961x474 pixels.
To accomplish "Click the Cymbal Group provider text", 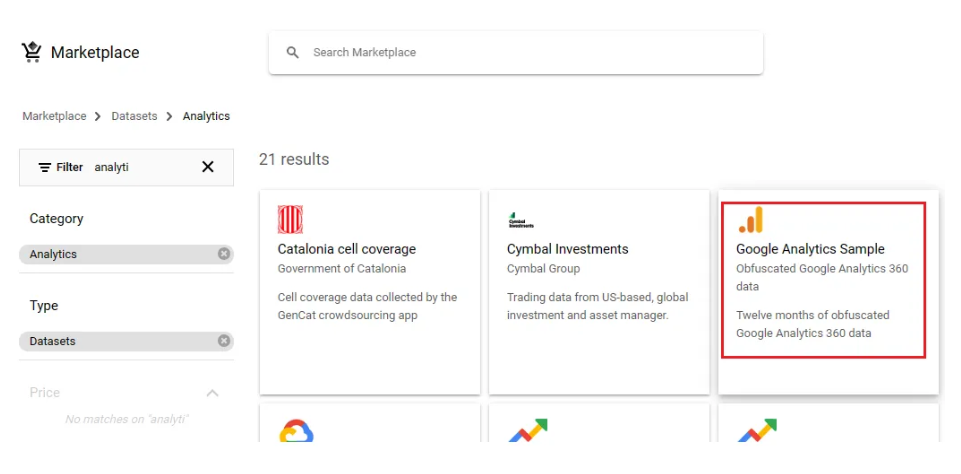I will point(543,269).
